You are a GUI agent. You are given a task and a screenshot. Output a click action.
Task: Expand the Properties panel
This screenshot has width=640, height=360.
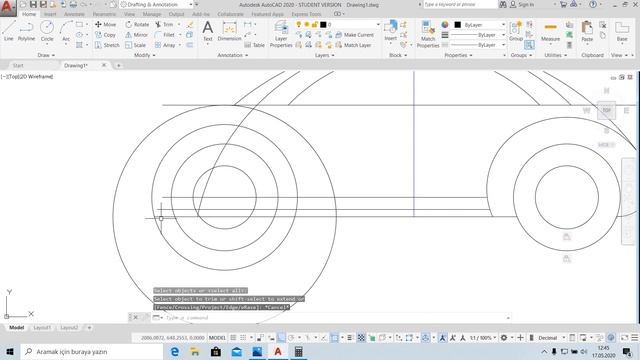pos(458,55)
